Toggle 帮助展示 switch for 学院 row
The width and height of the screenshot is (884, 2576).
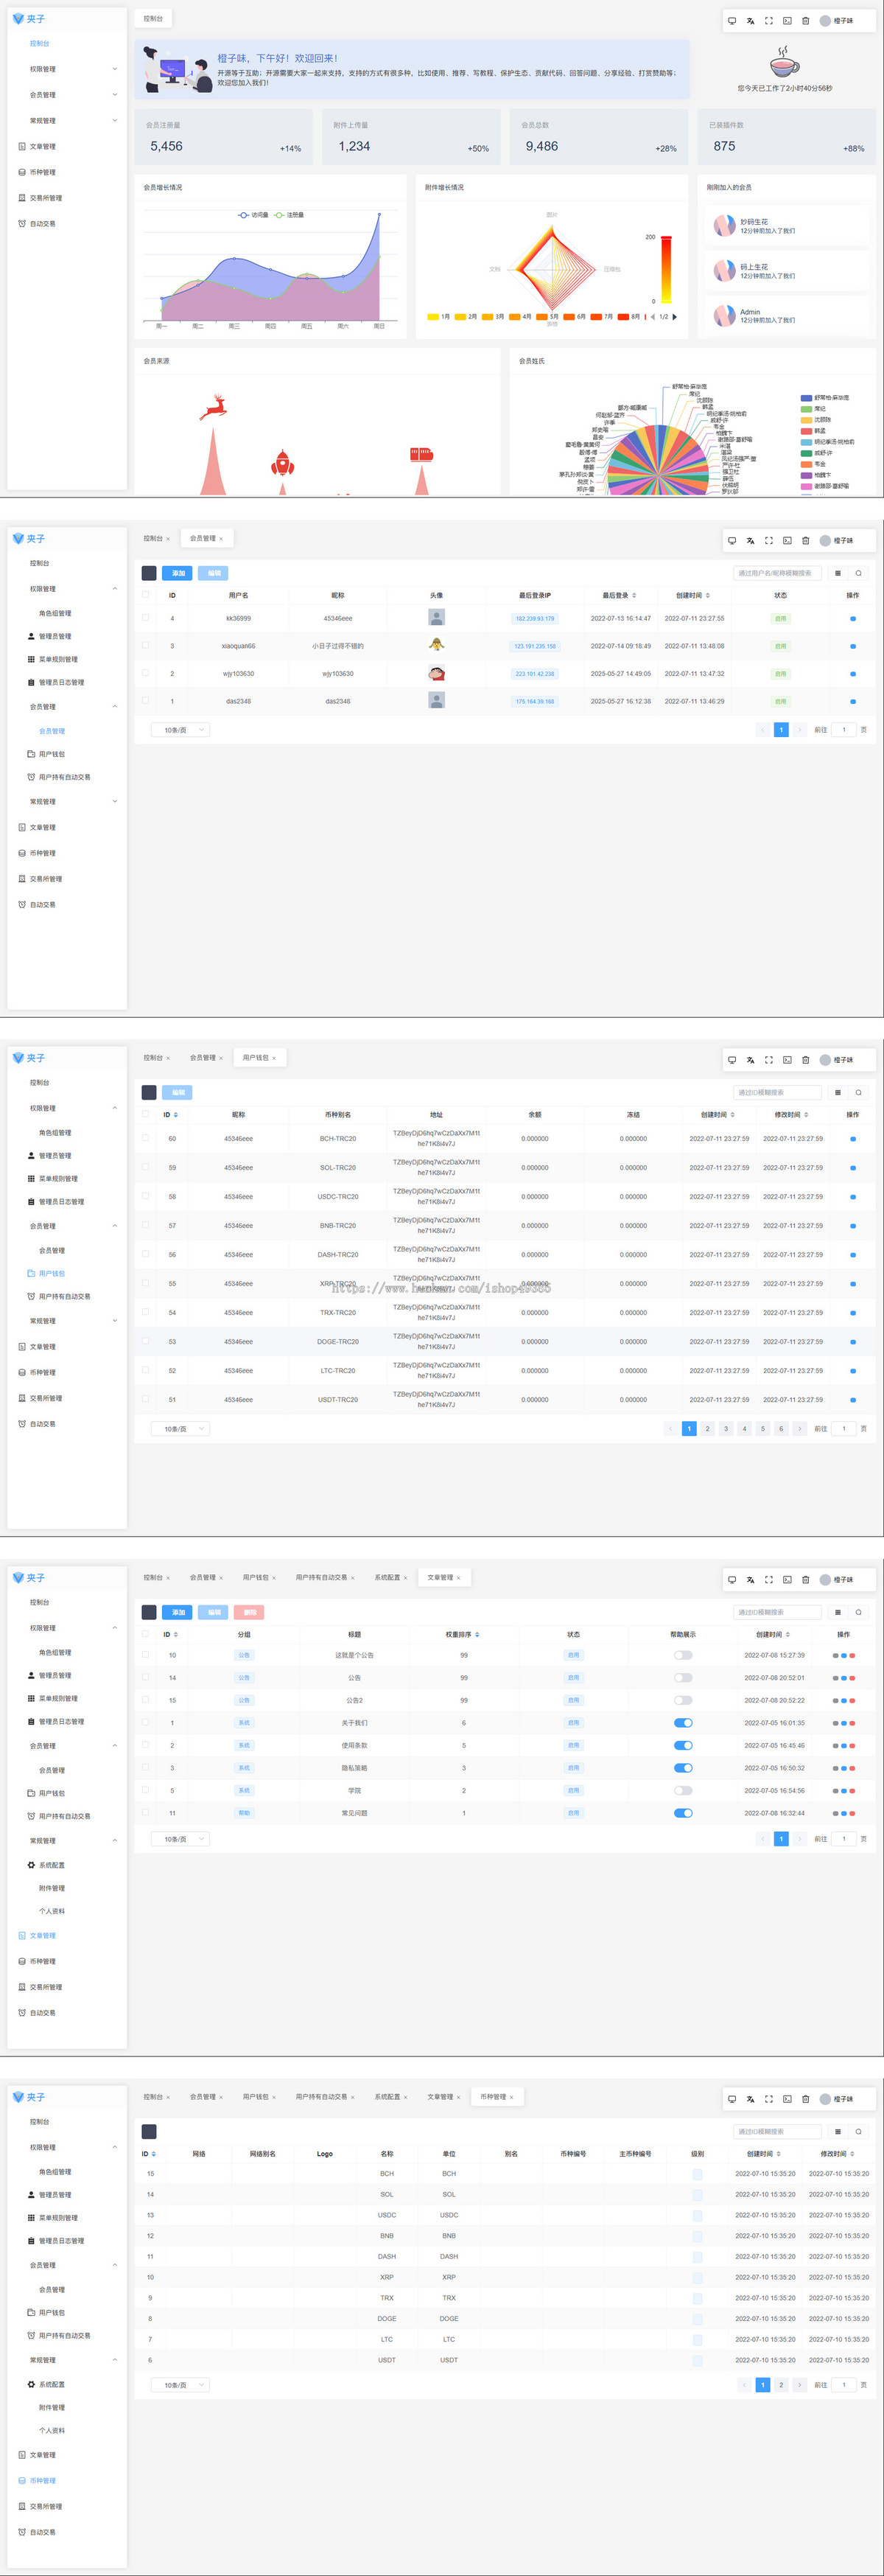click(683, 1790)
